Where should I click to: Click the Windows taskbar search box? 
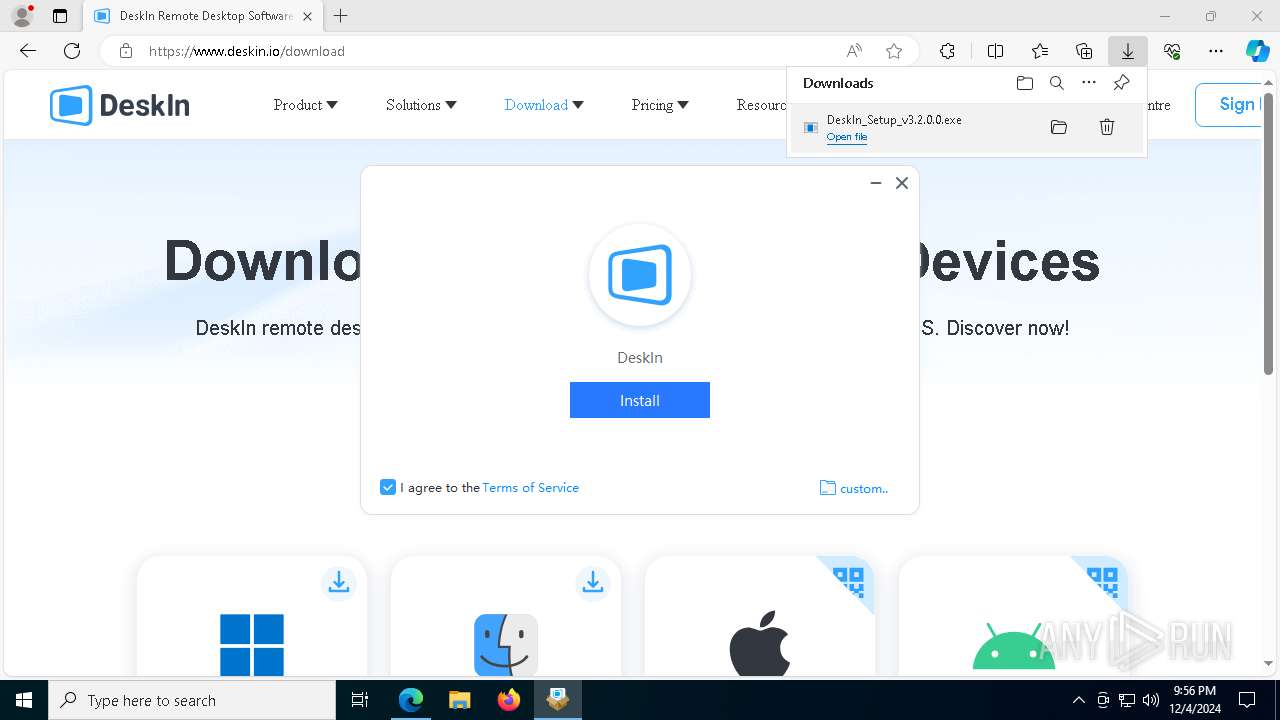[x=193, y=700]
